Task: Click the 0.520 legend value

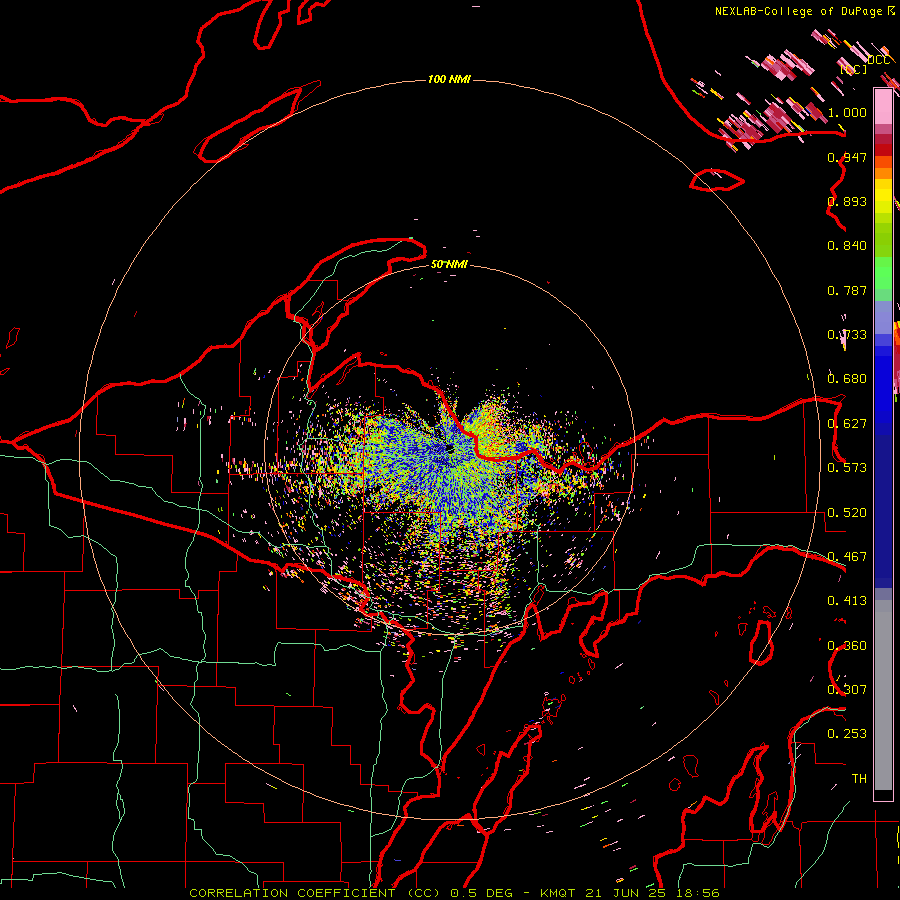Action: pyautogui.click(x=847, y=513)
